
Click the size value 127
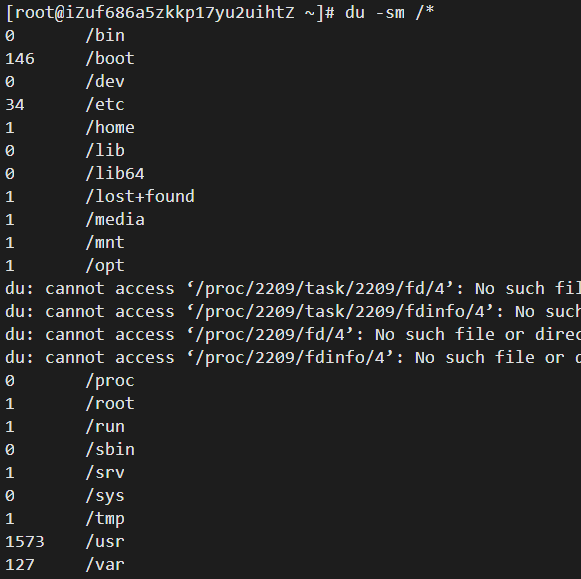[x=20, y=565]
